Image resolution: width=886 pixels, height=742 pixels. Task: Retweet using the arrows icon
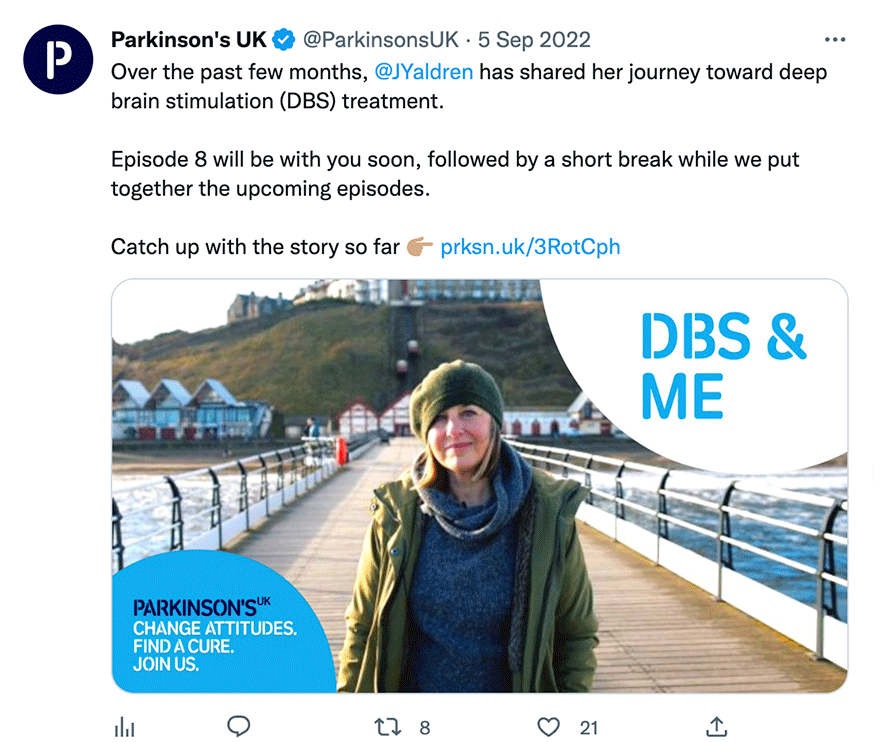(x=387, y=727)
